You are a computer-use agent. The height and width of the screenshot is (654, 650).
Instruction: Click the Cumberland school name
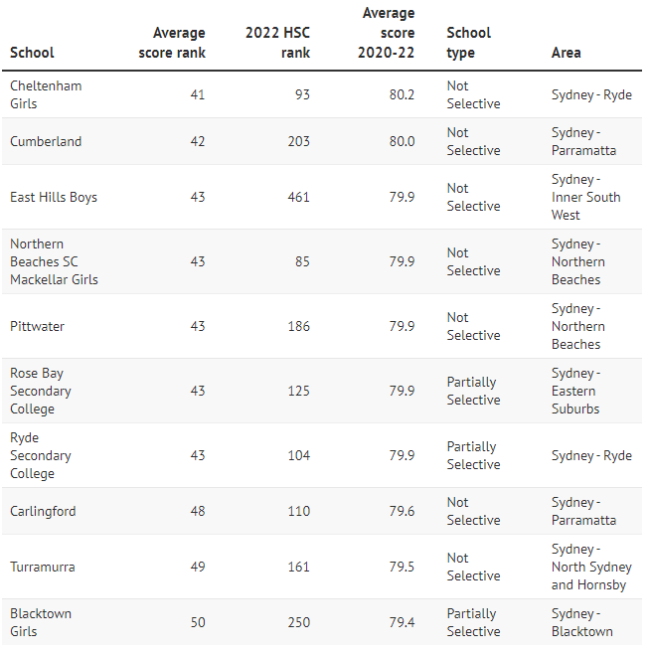46,141
